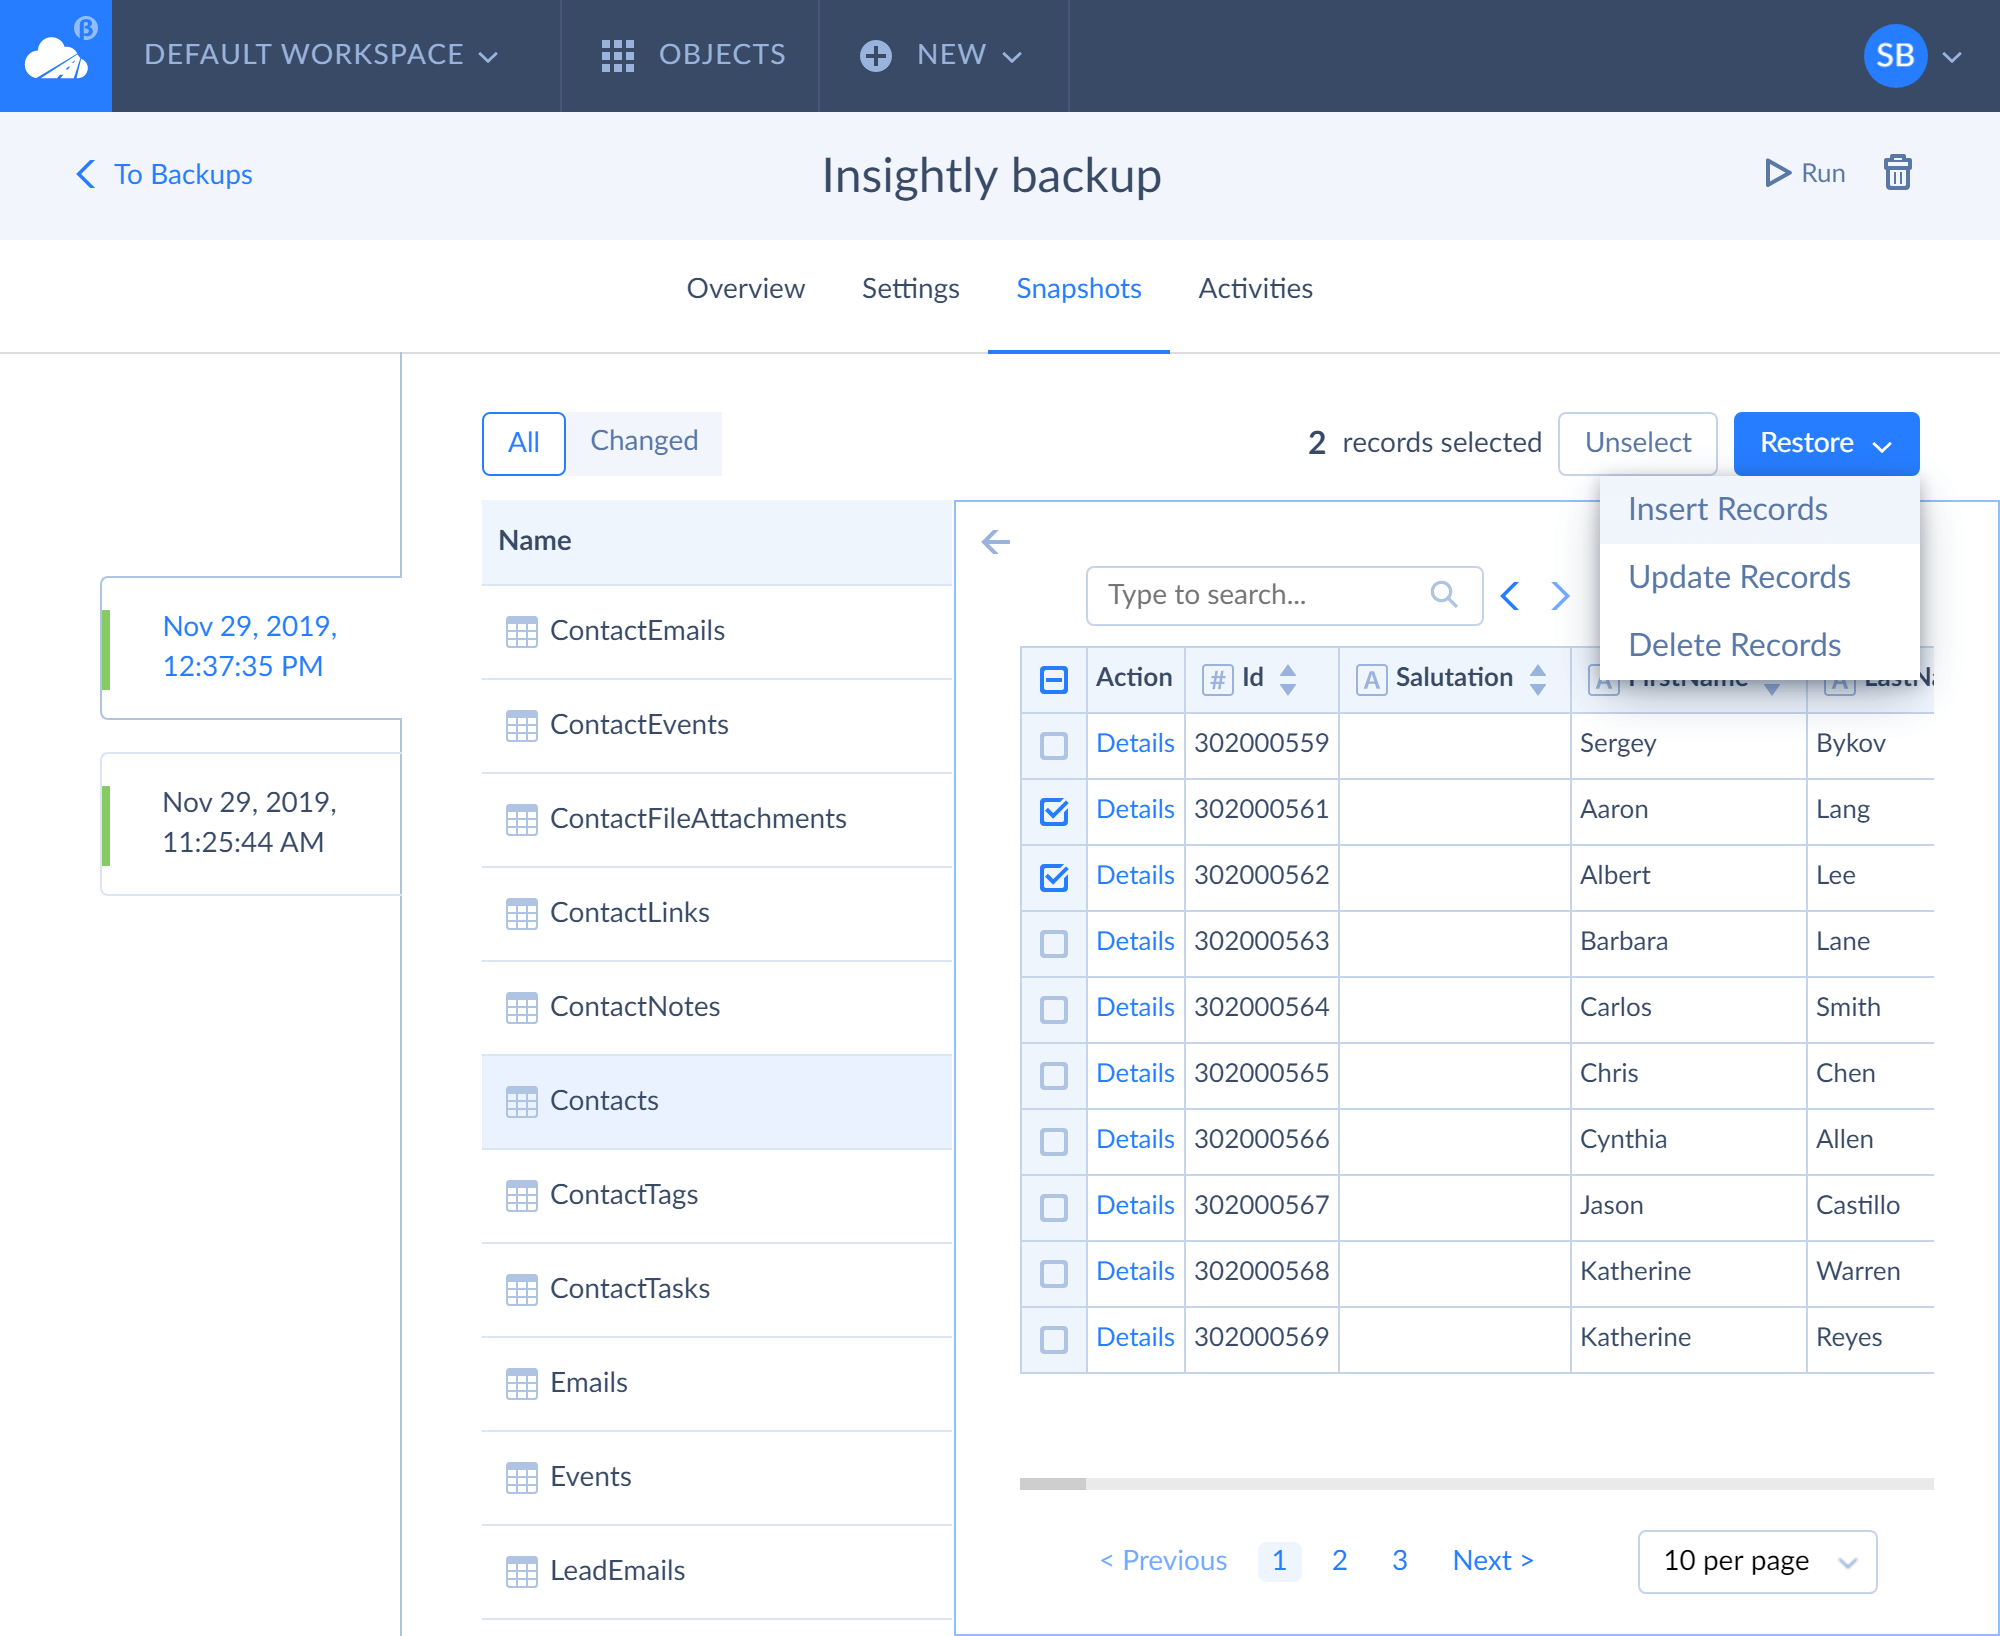Click the ContactTasks table icon
2000x1636 pixels.
(x=521, y=1290)
